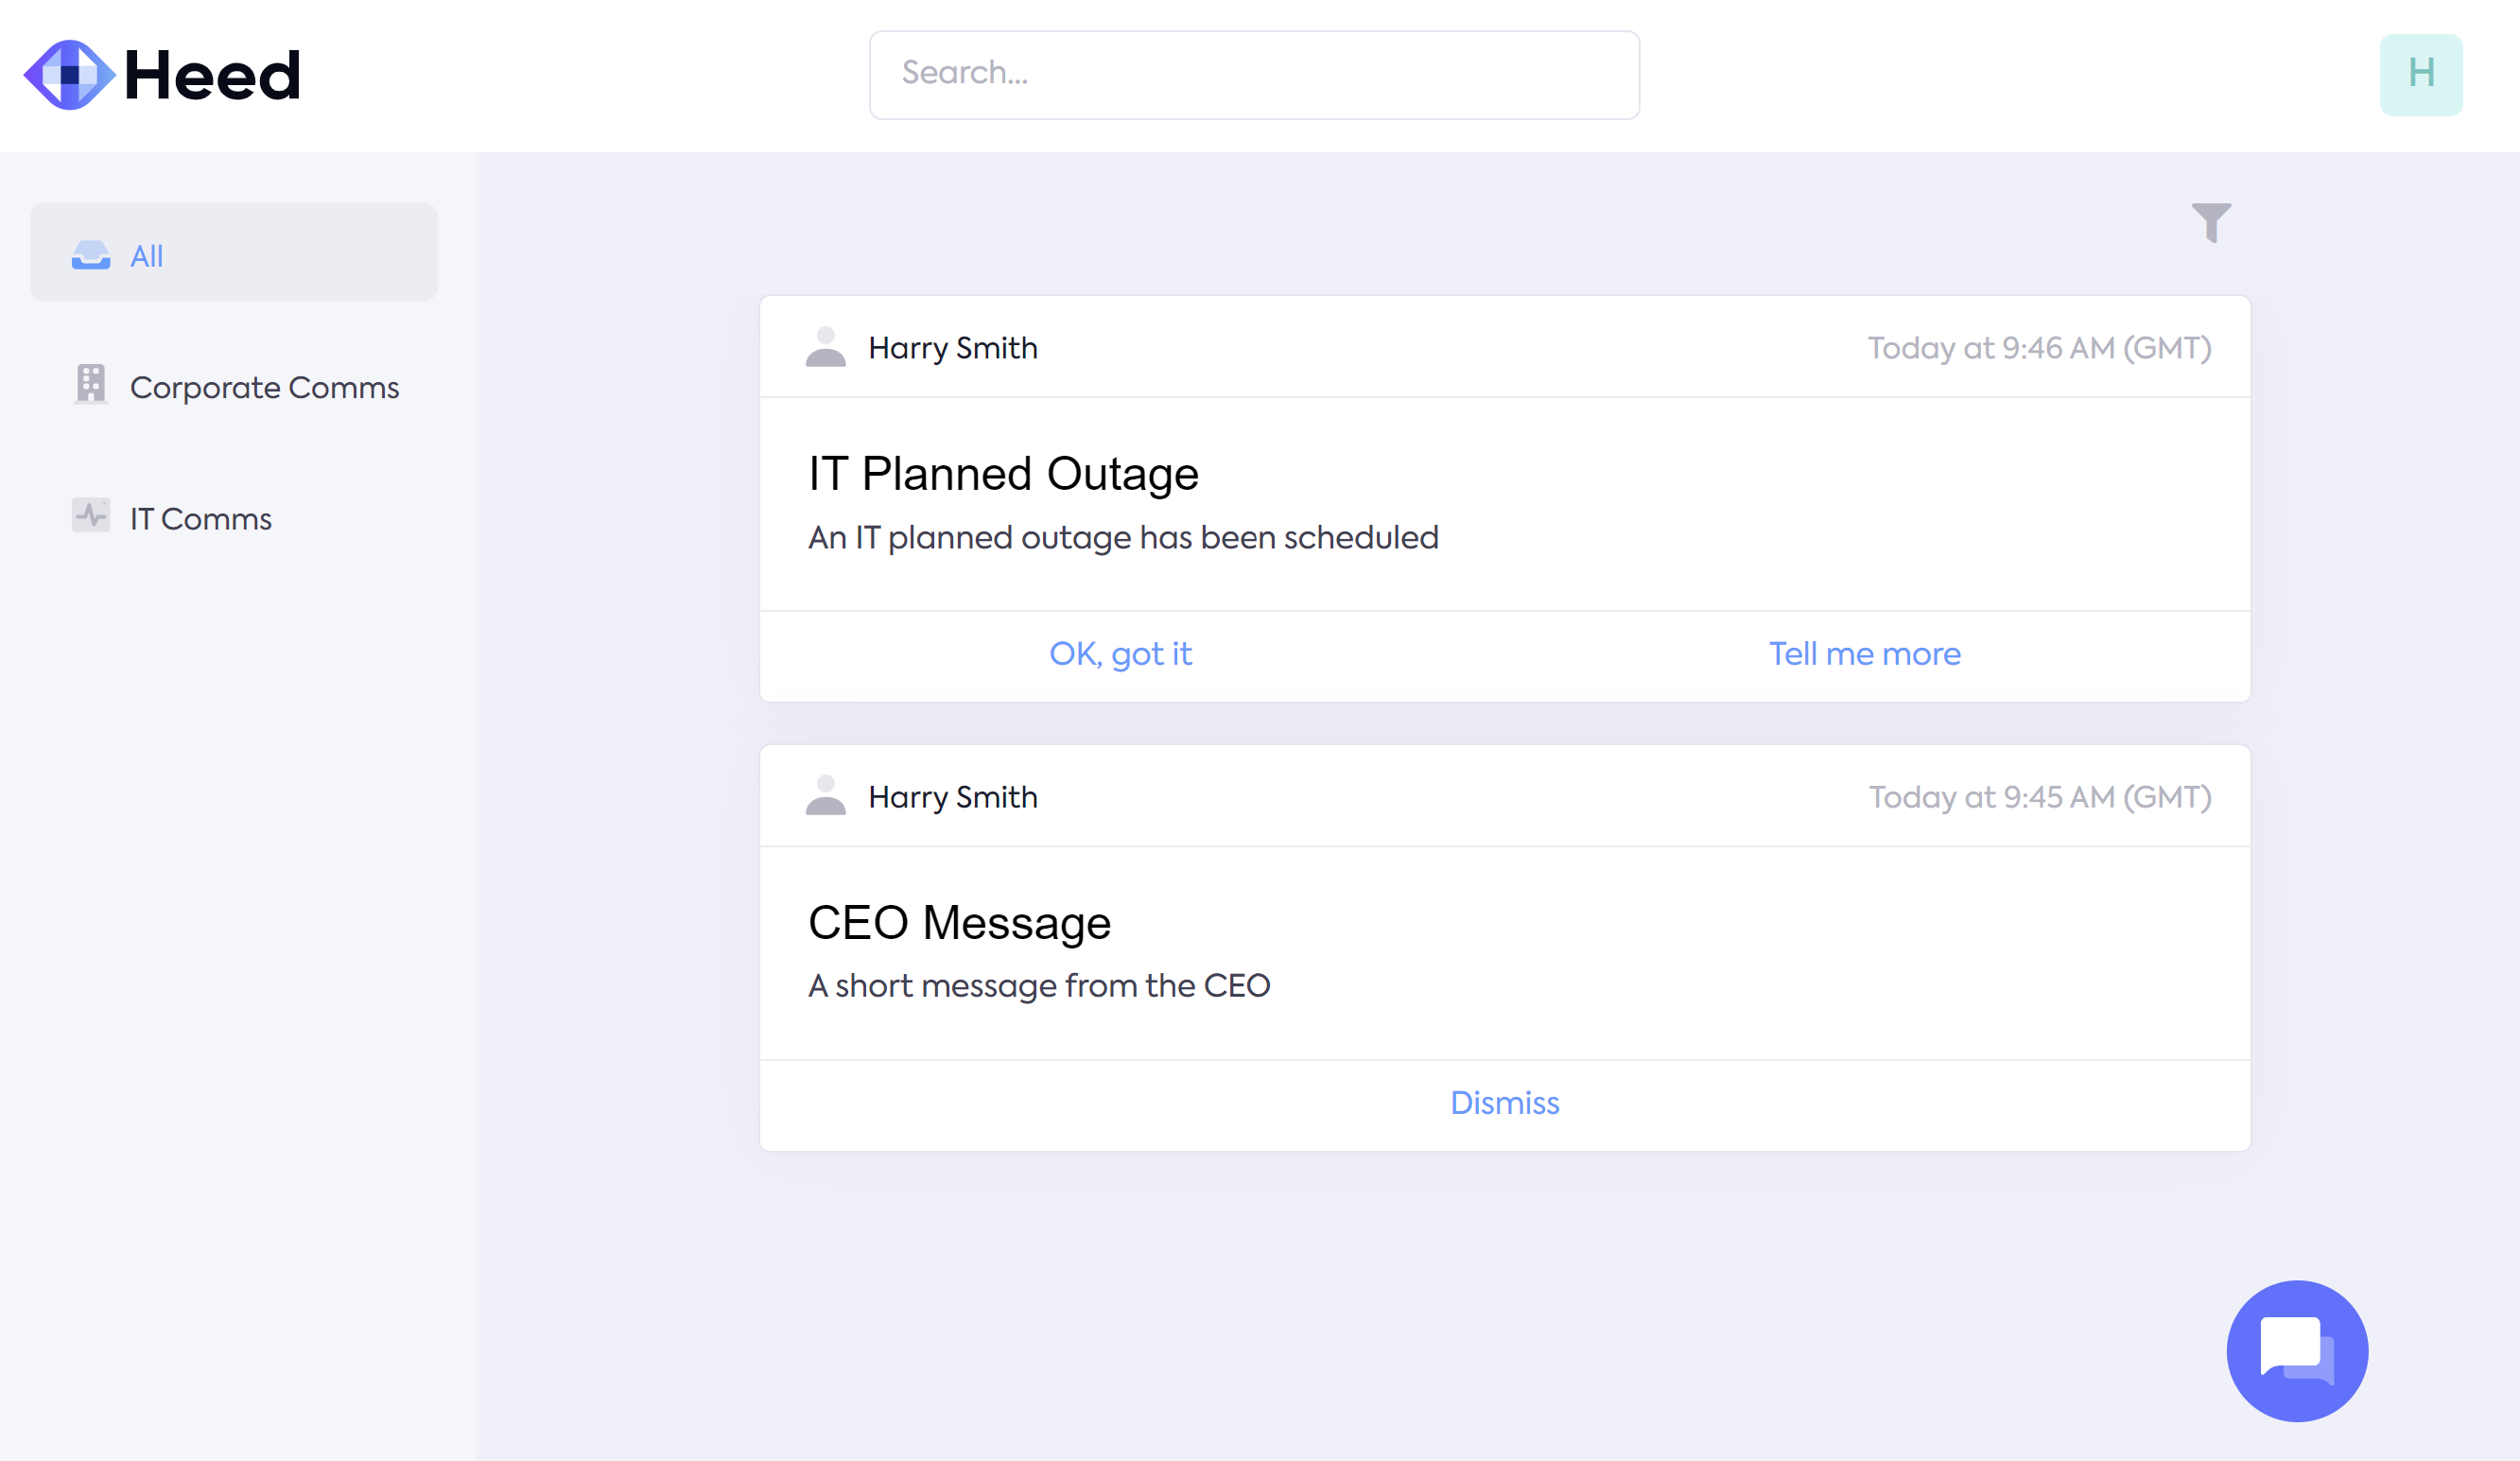Click the IT Comms pulse icon

coord(91,516)
